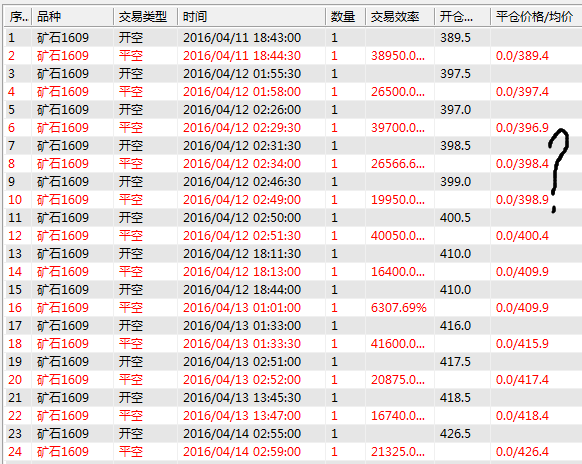Click efficiency value 39700.0...
This screenshot has width=582, height=464.
398,128
